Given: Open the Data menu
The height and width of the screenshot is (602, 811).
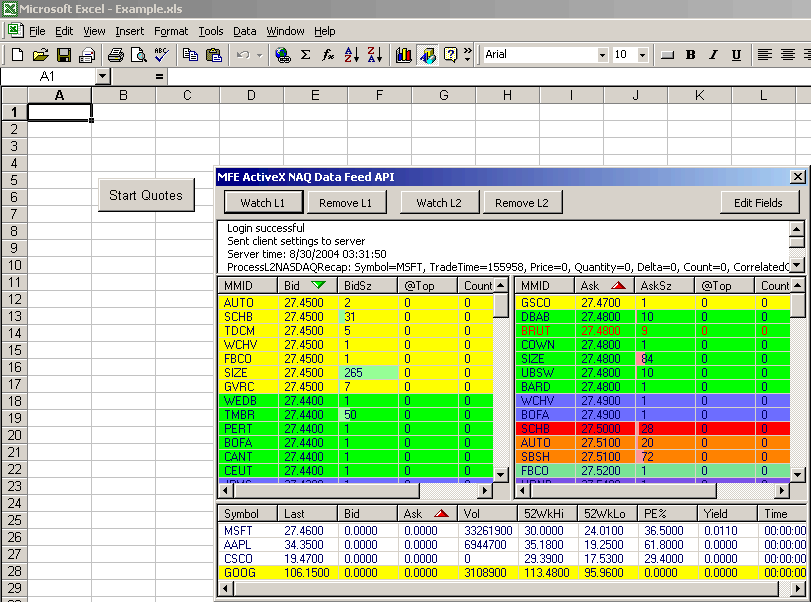Looking at the screenshot, I should click(245, 31).
